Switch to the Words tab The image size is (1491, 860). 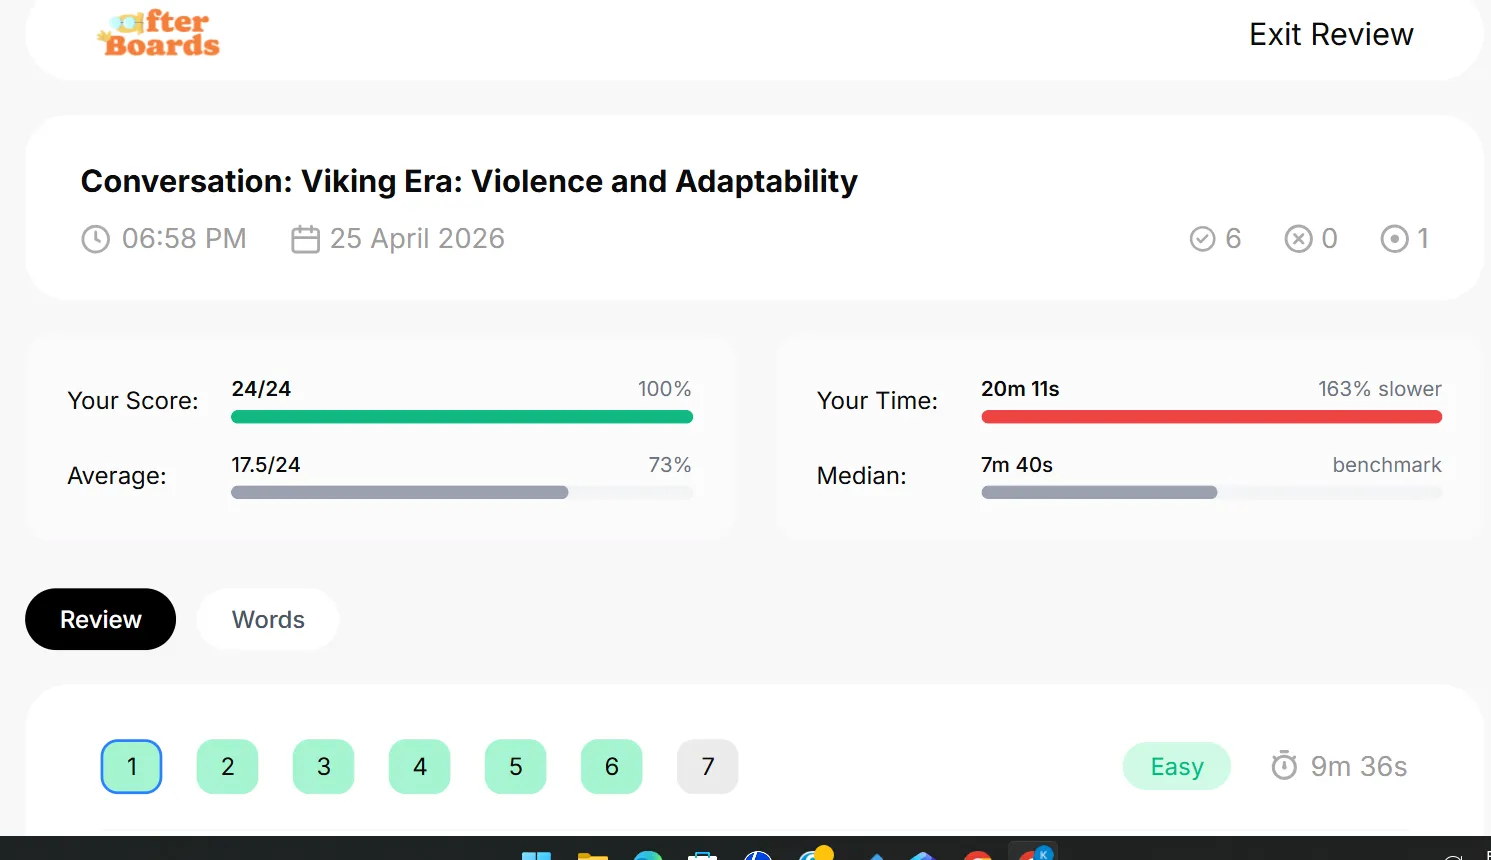(268, 619)
